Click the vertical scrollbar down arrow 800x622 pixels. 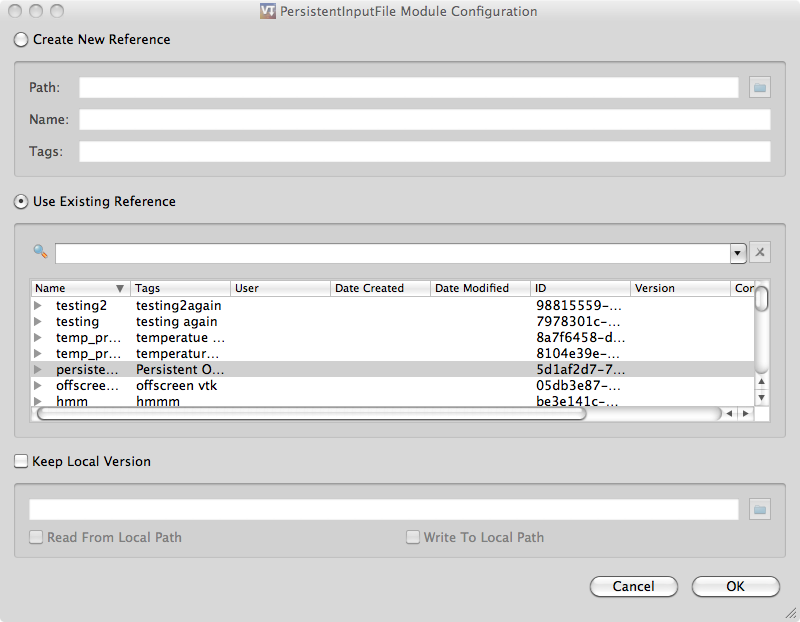pyautogui.click(x=762, y=397)
